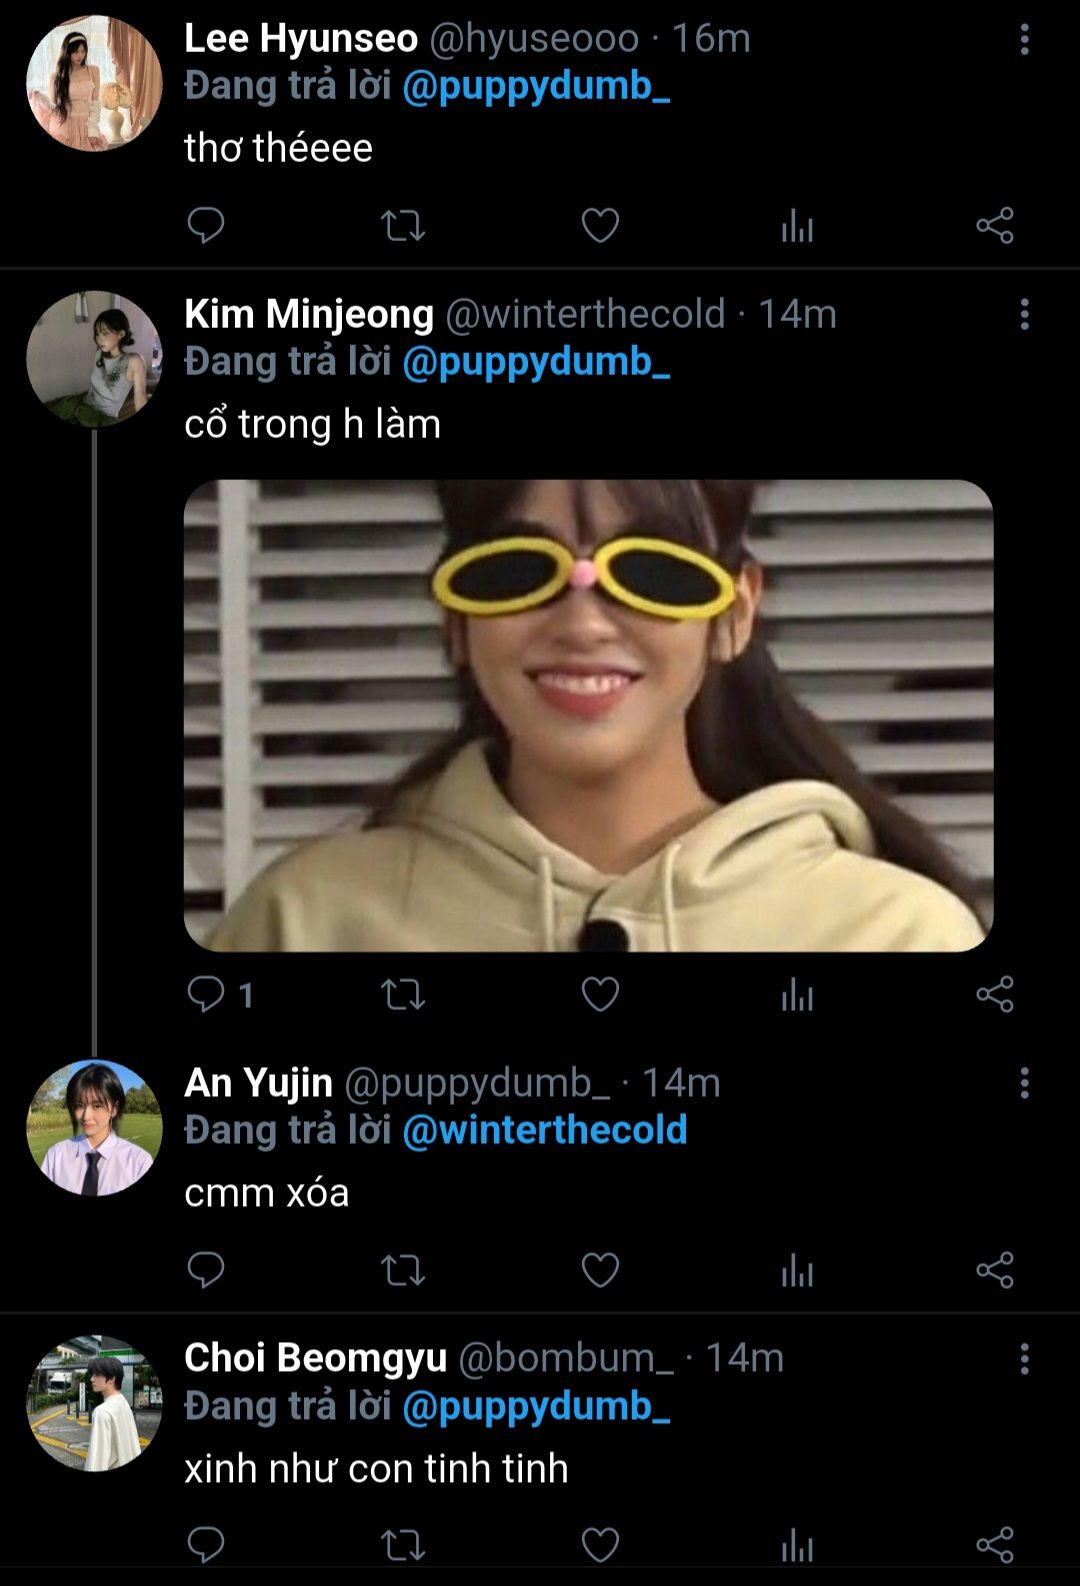View analytics for An Yujin's tweet
The width and height of the screenshot is (1080, 1586).
pyautogui.click(x=797, y=1270)
